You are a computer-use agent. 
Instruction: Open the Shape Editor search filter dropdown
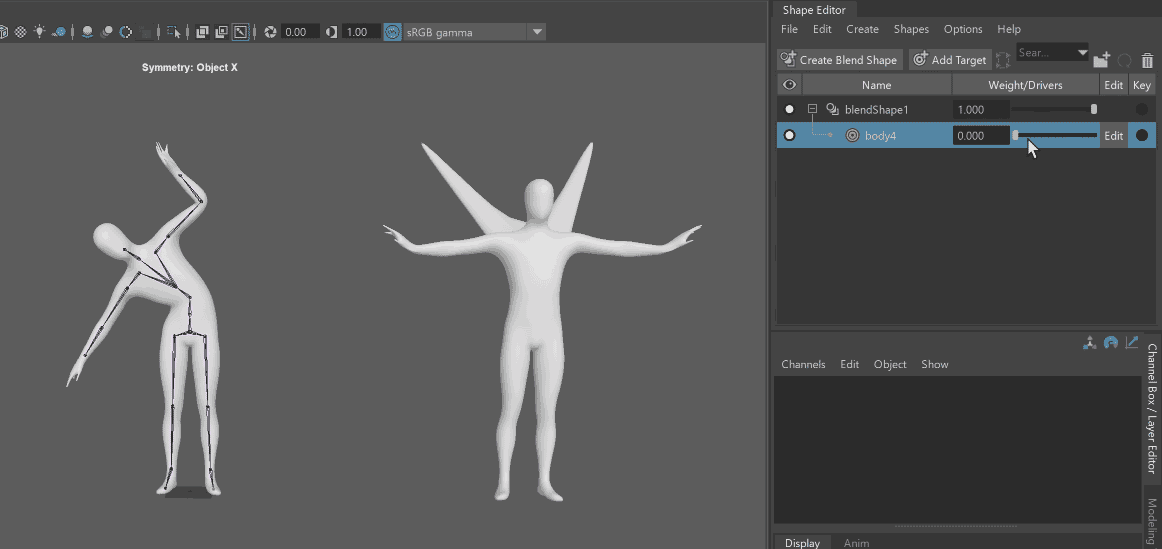click(x=1081, y=52)
